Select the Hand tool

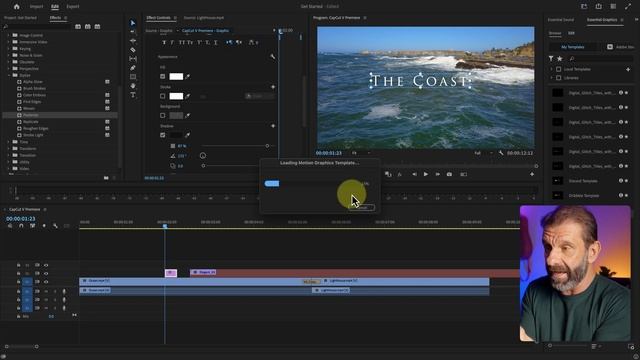click(133, 86)
